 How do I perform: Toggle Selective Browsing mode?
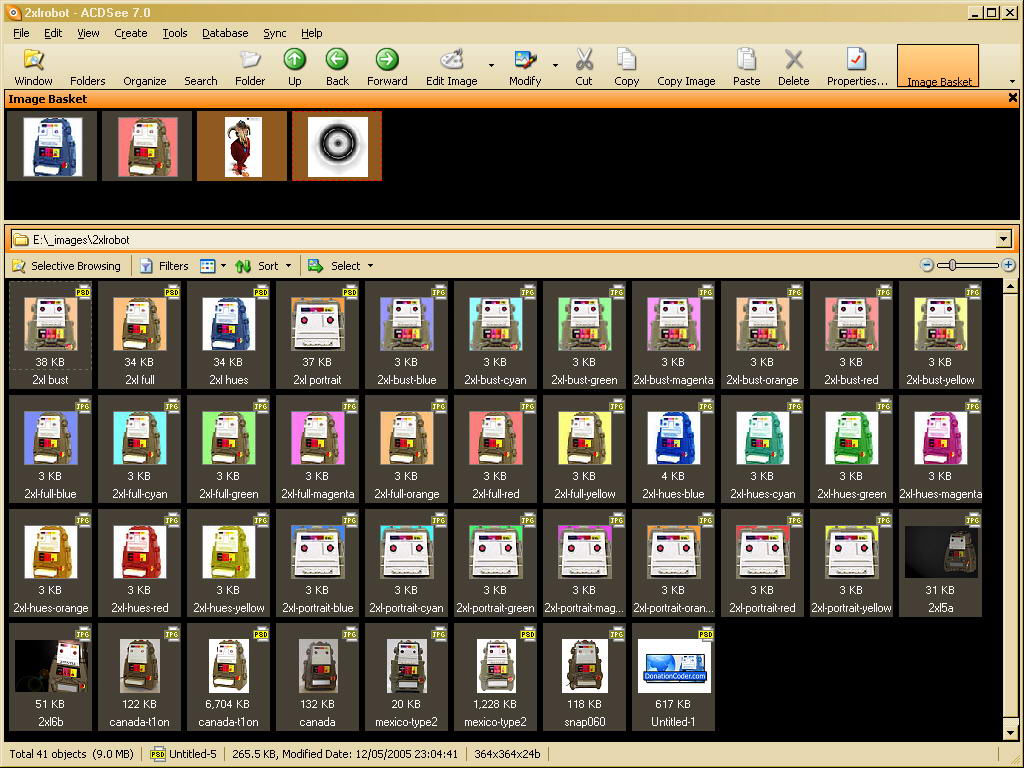coord(66,266)
